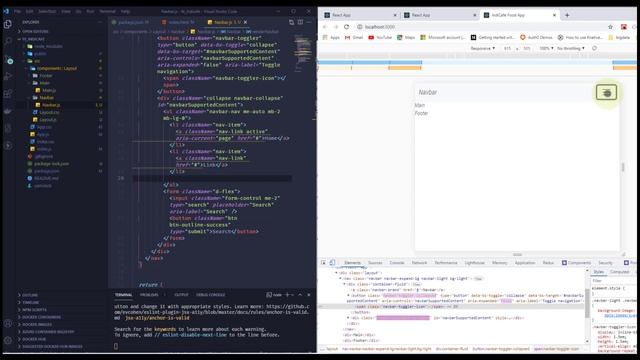The height and width of the screenshot is (360, 640).
Task: Click the blue media query bar
Action: click(370, 62)
